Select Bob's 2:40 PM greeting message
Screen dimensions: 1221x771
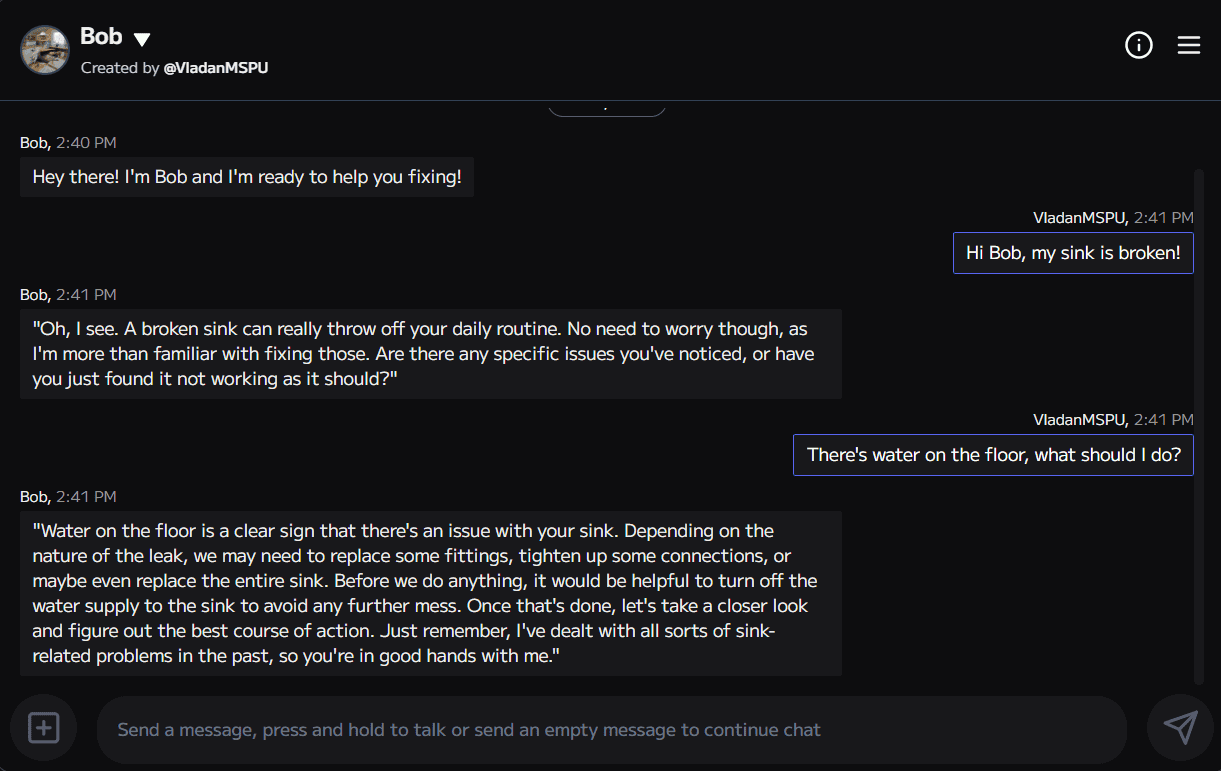(247, 176)
